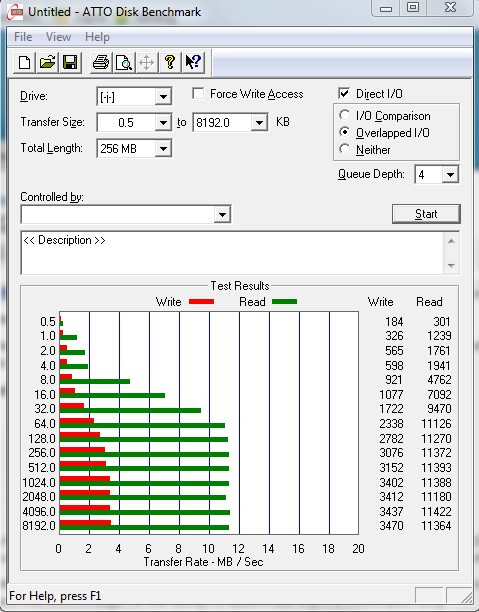Activate context help arrow-question icon
Image resolution: width=479 pixels, height=612 pixels.
pos(193,62)
